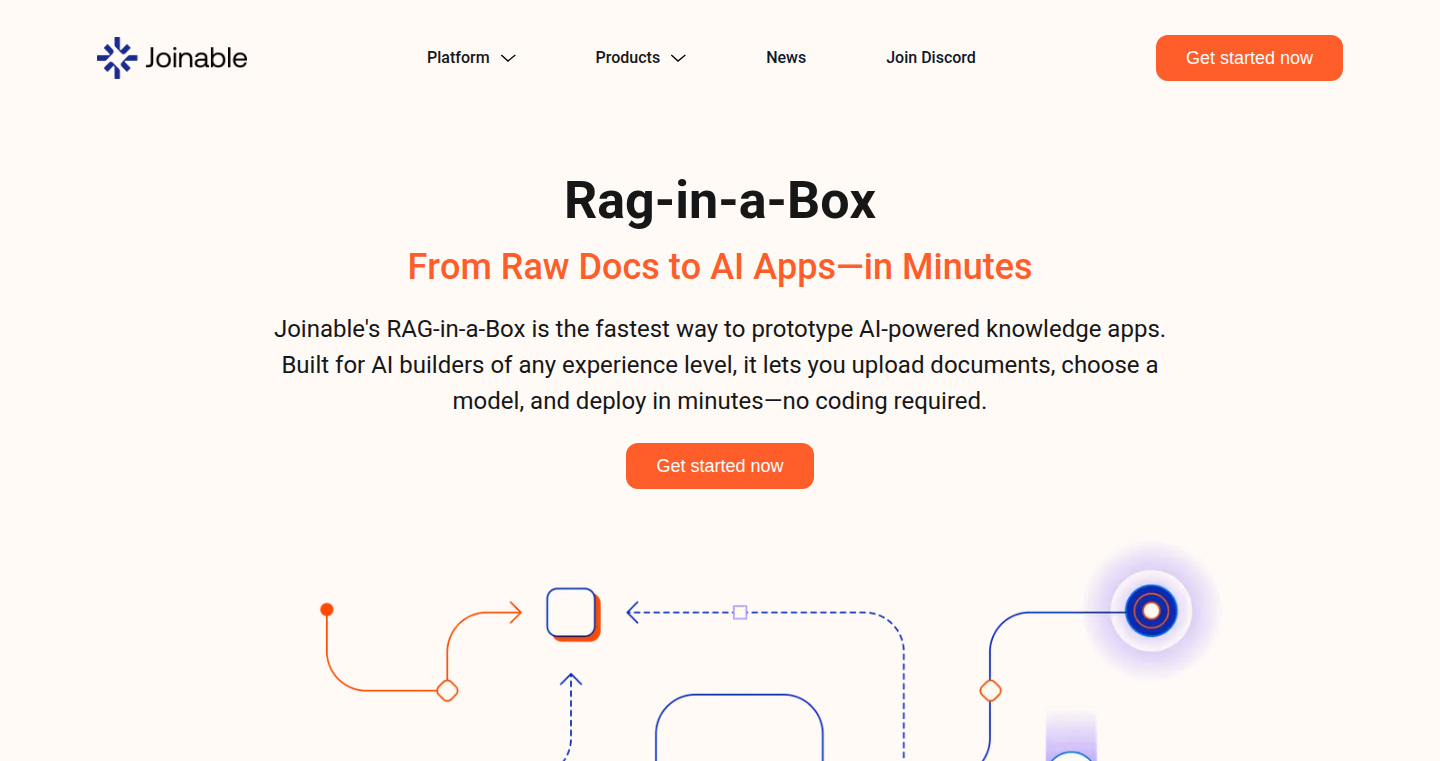Viewport: 1440px width, 761px height.
Task: Go to the News page
Action: pos(786,58)
